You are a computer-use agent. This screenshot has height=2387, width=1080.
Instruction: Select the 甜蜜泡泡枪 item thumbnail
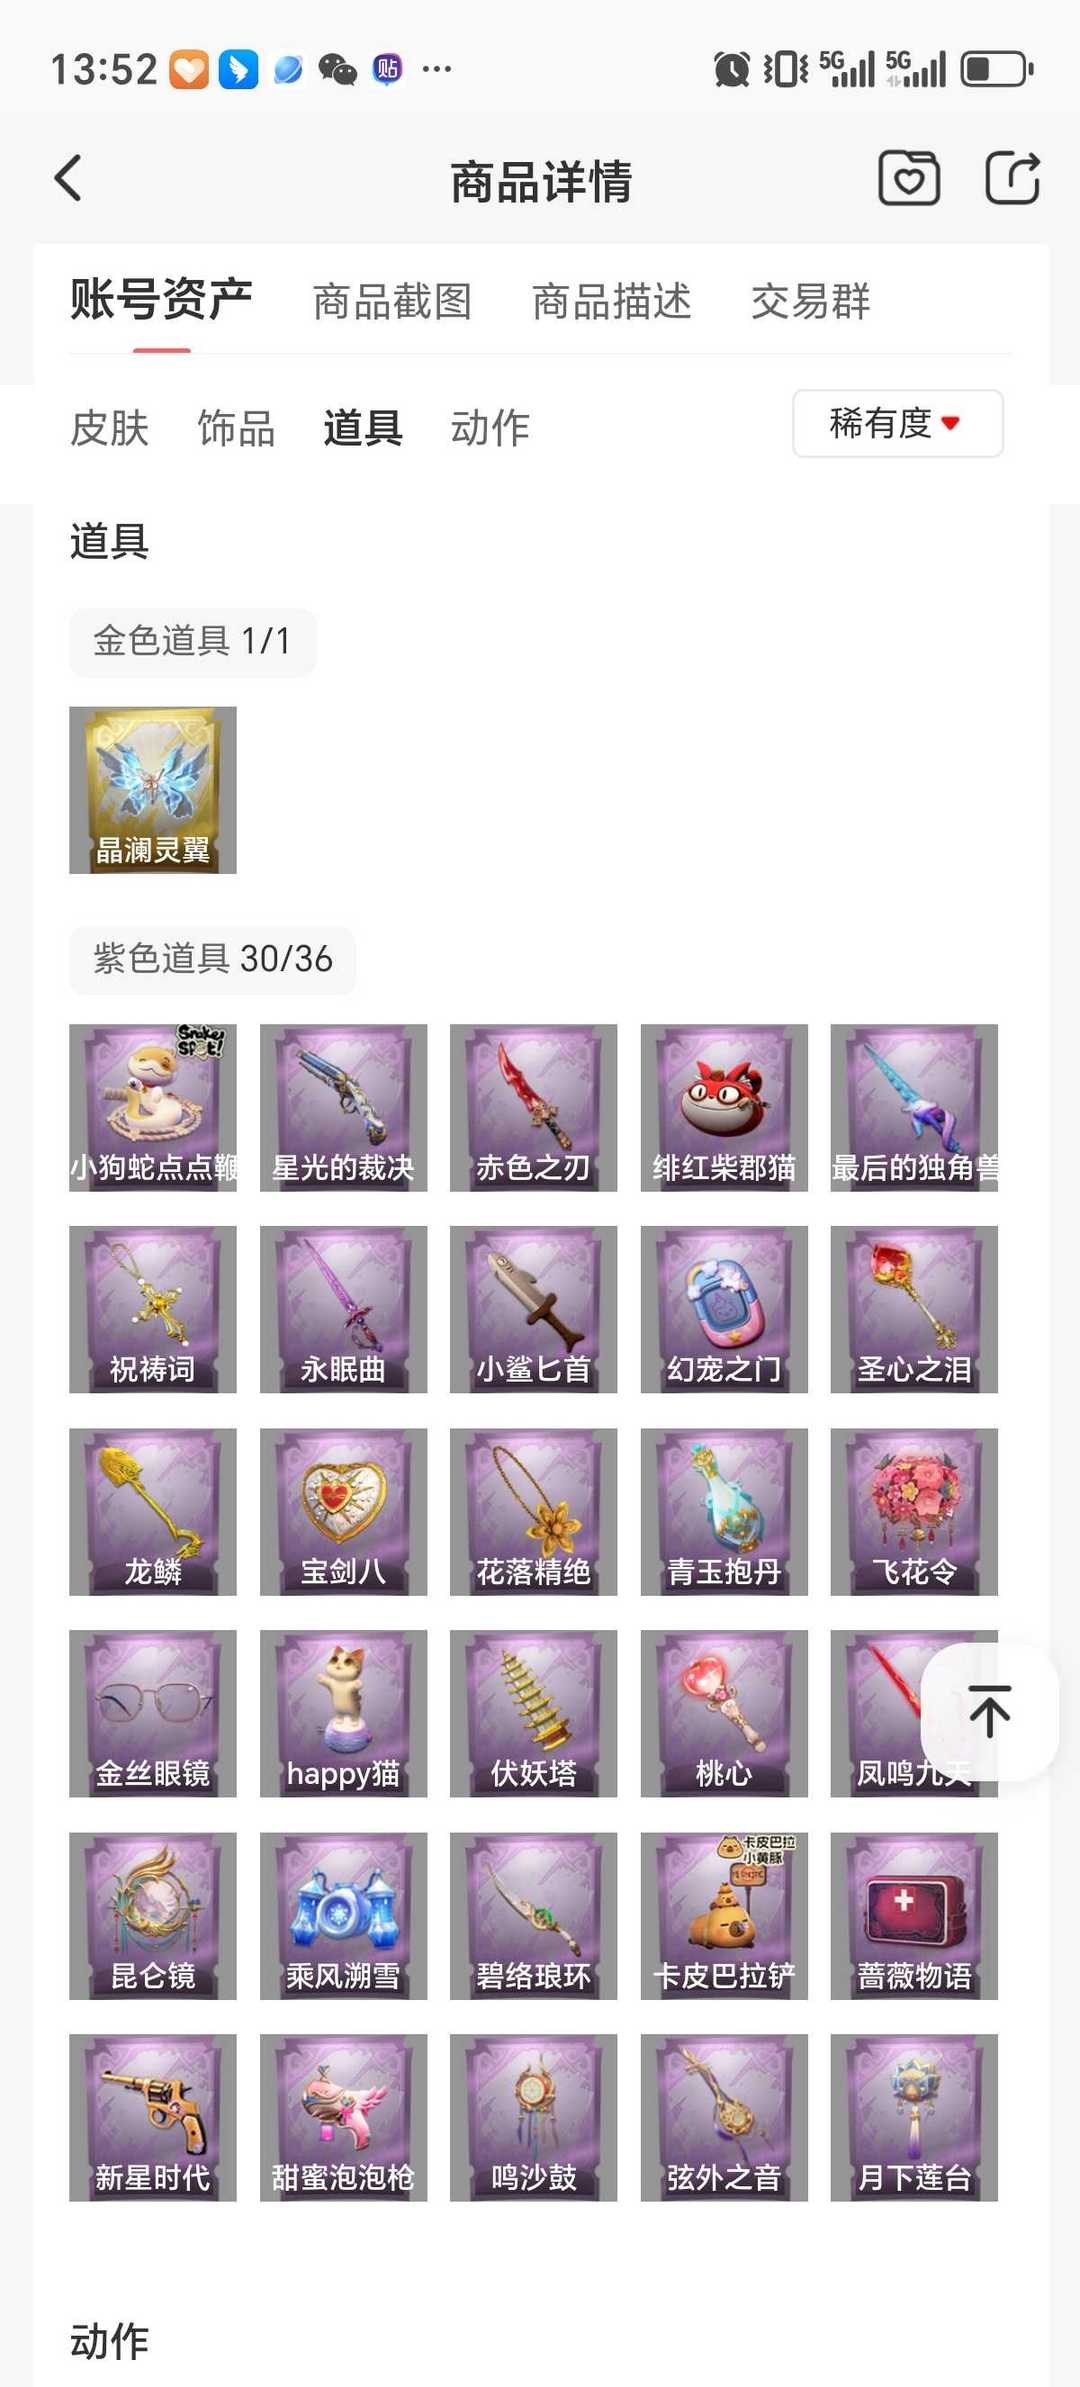pos(343,2117)
